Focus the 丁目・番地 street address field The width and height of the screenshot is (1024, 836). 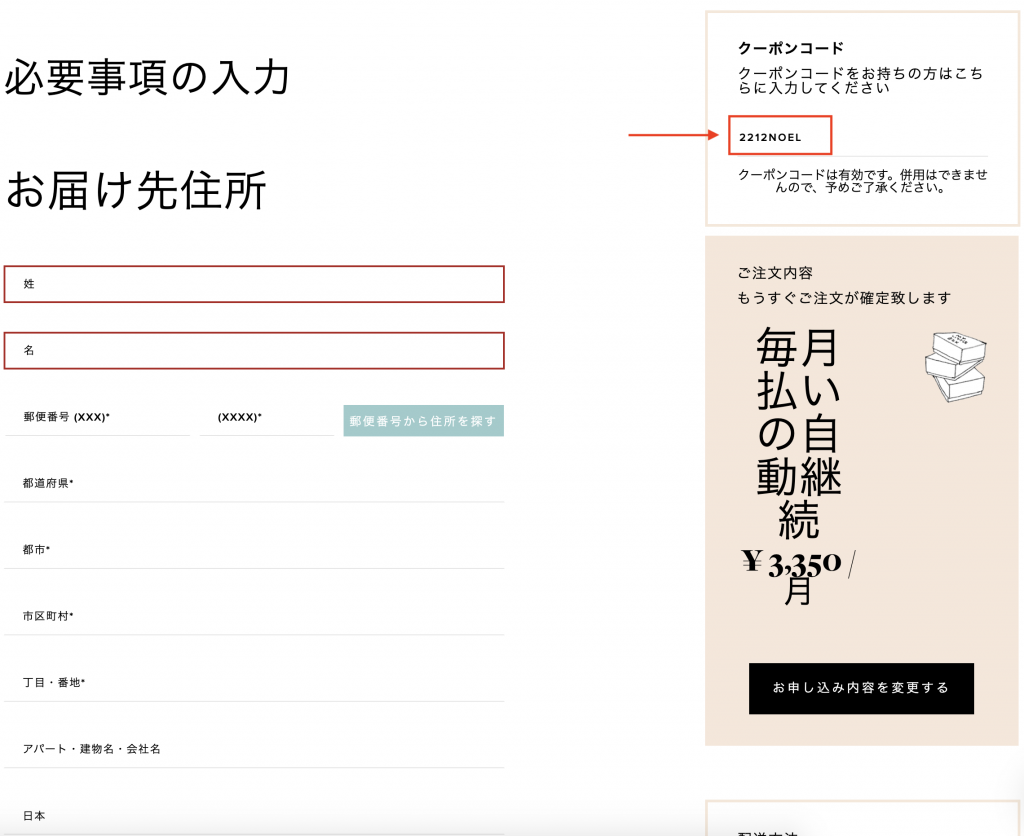pos(254,683)
